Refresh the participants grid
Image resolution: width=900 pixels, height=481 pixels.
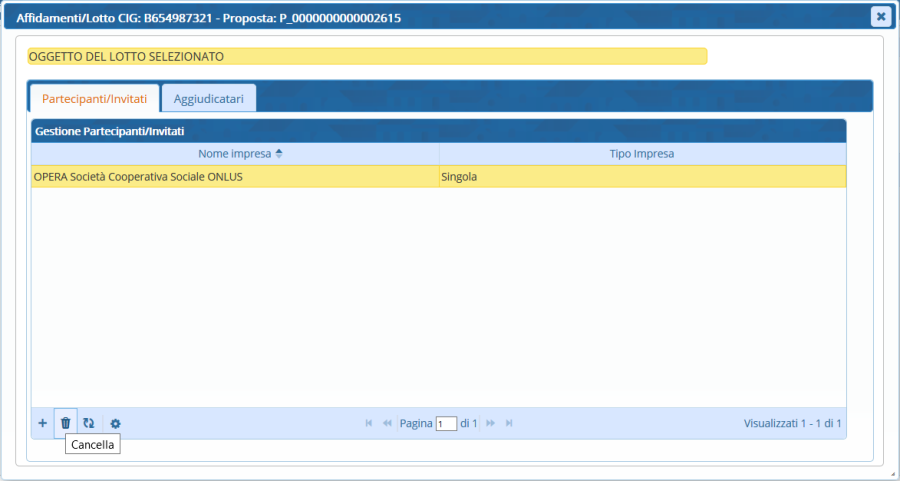point(89,423)
